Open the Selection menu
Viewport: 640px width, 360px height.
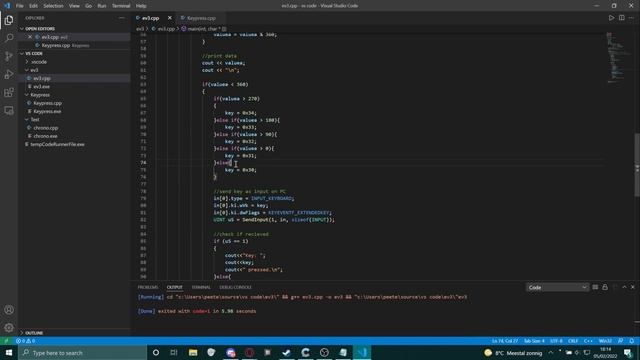pyautogui.click(x=53, y=6)
